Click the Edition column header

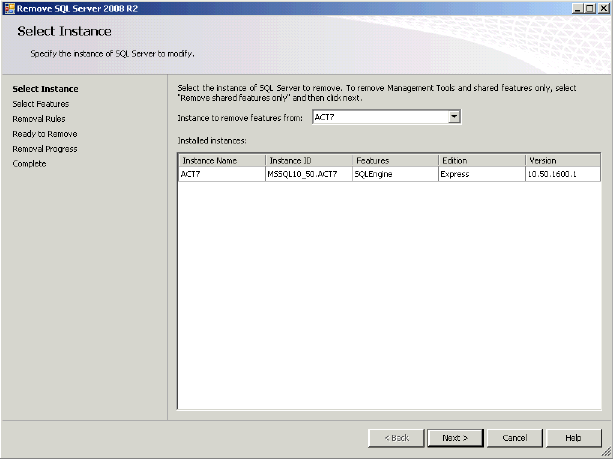(482, 161)
